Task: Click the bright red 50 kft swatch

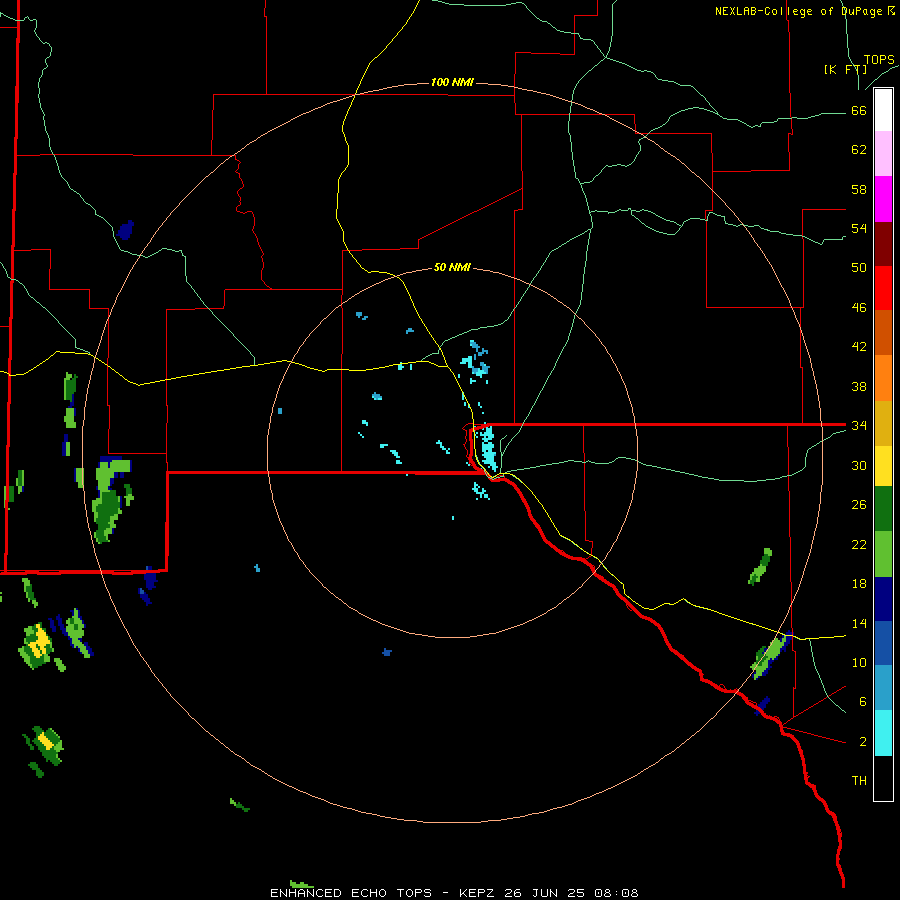Action: (x=883, y=288)
